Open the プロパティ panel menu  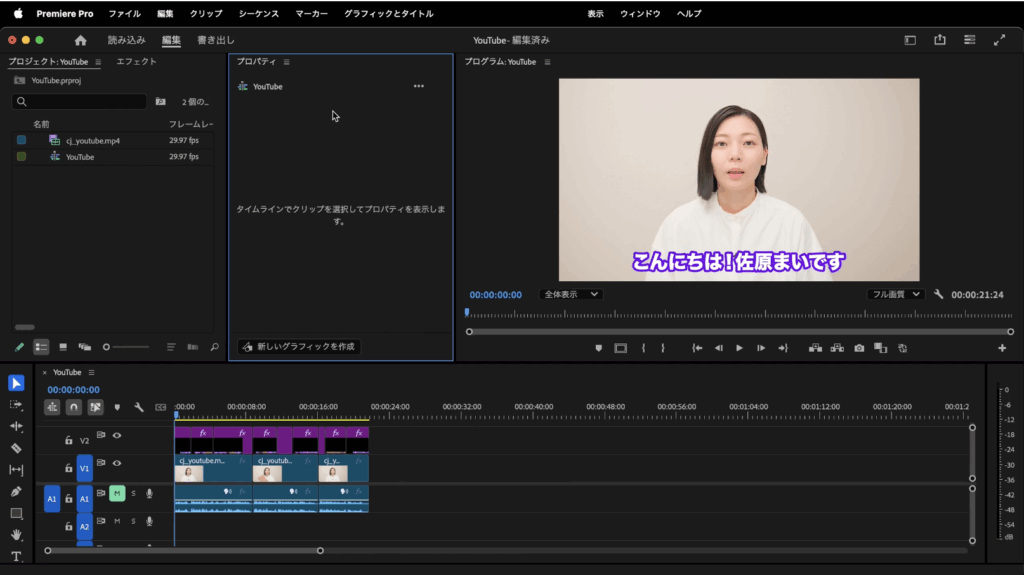point(286,62)
